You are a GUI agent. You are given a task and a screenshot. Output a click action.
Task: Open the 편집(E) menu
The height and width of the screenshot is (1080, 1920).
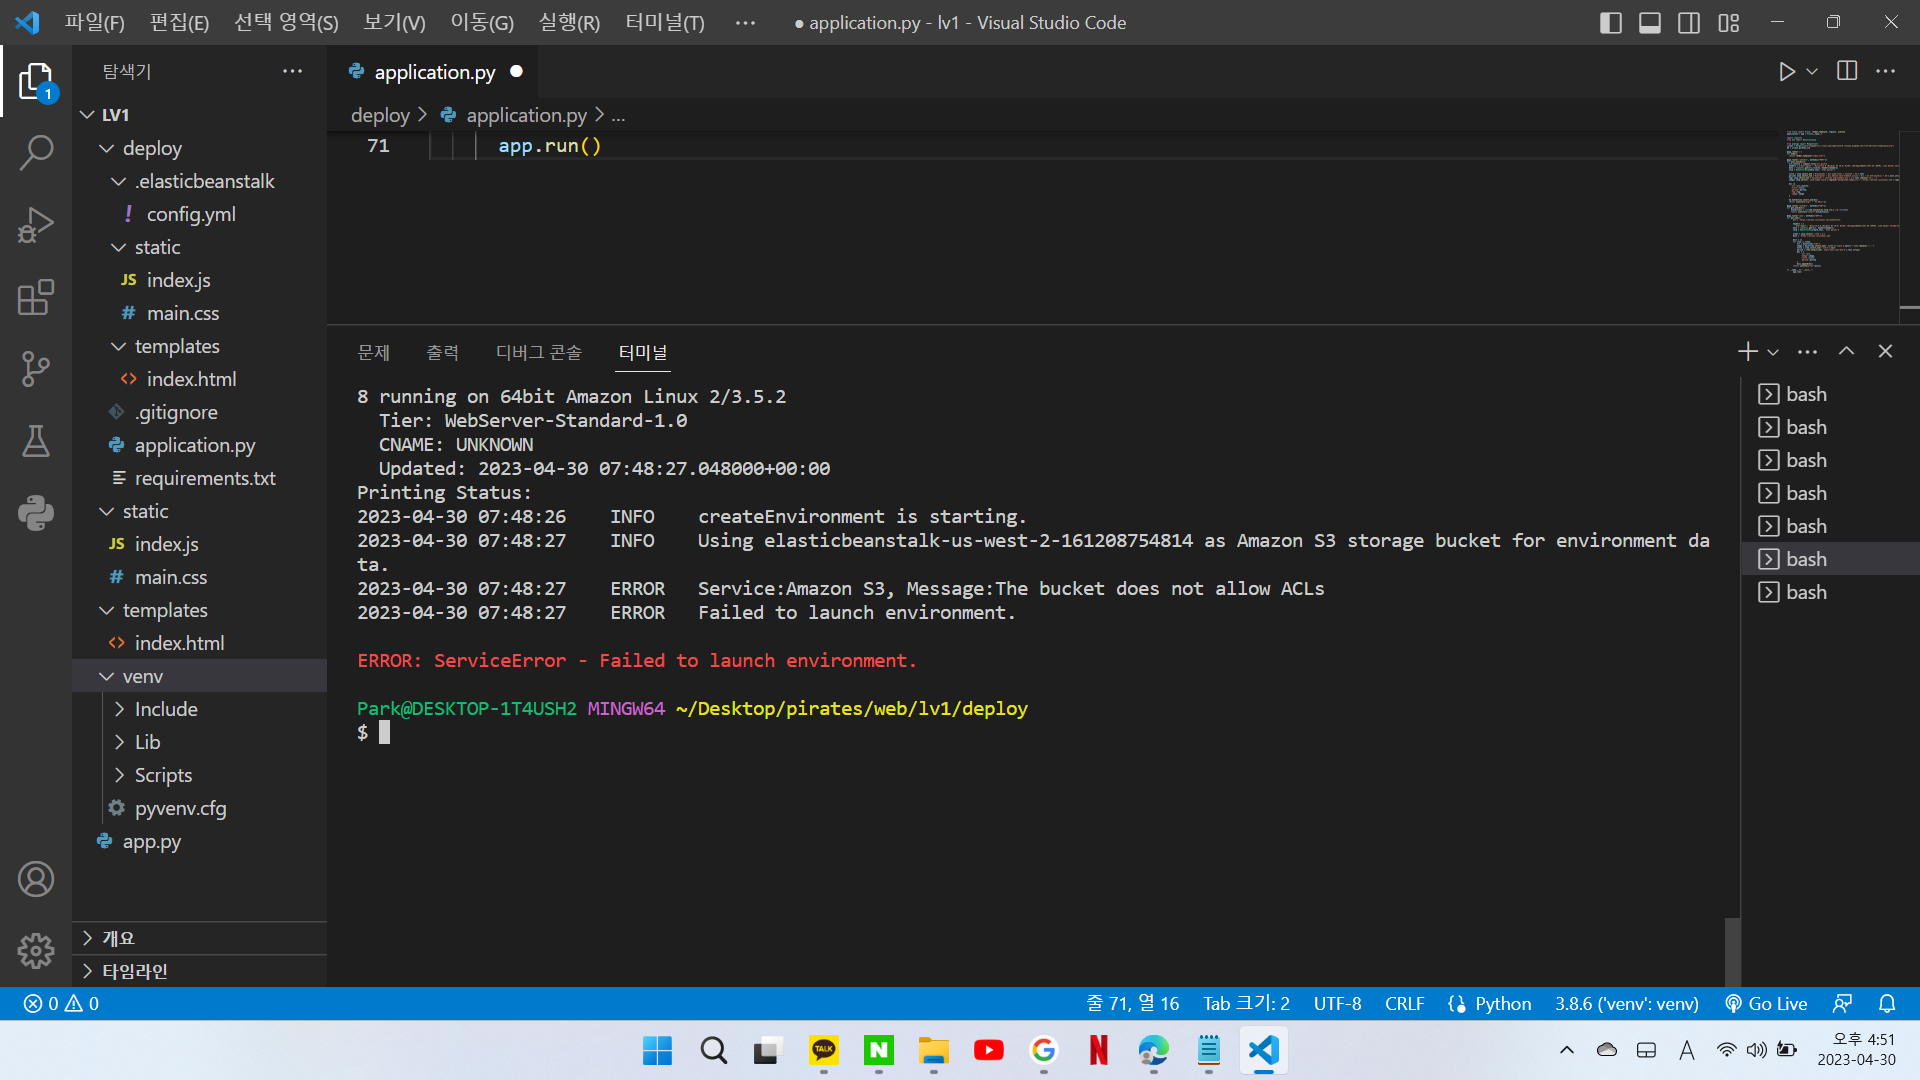point(179,22)
